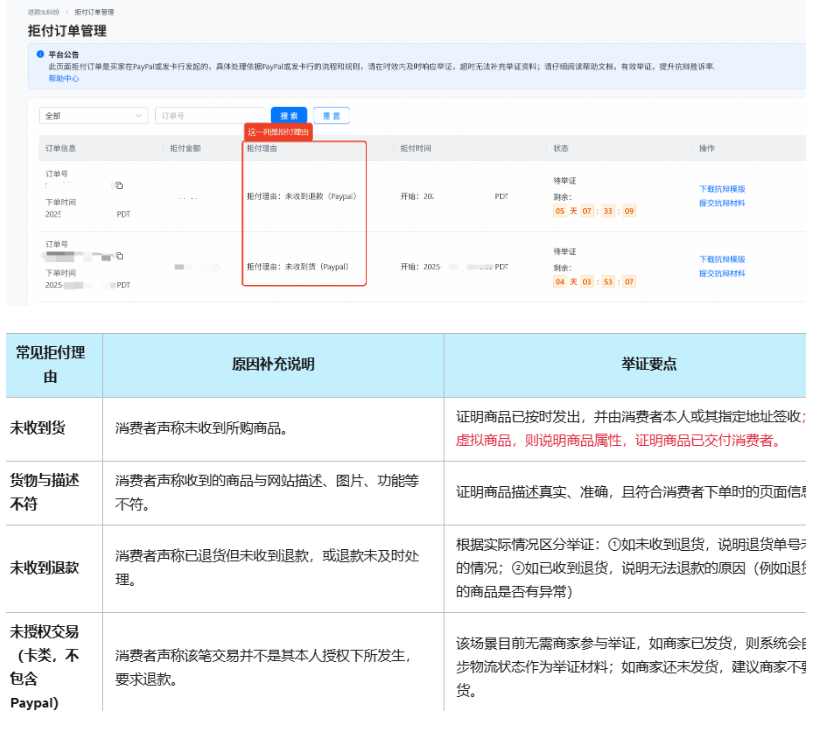Open the 全部 filter dropdown
Image resolution: width=829 pixels, height=729 pixels.
click(x=94, y=116)
